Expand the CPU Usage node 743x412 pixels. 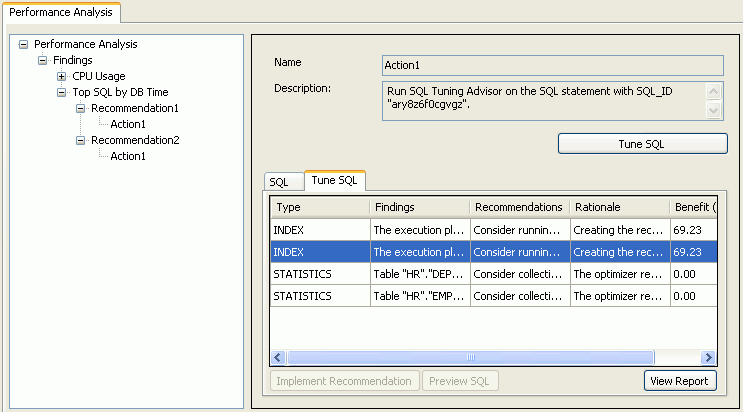point(62,76)
